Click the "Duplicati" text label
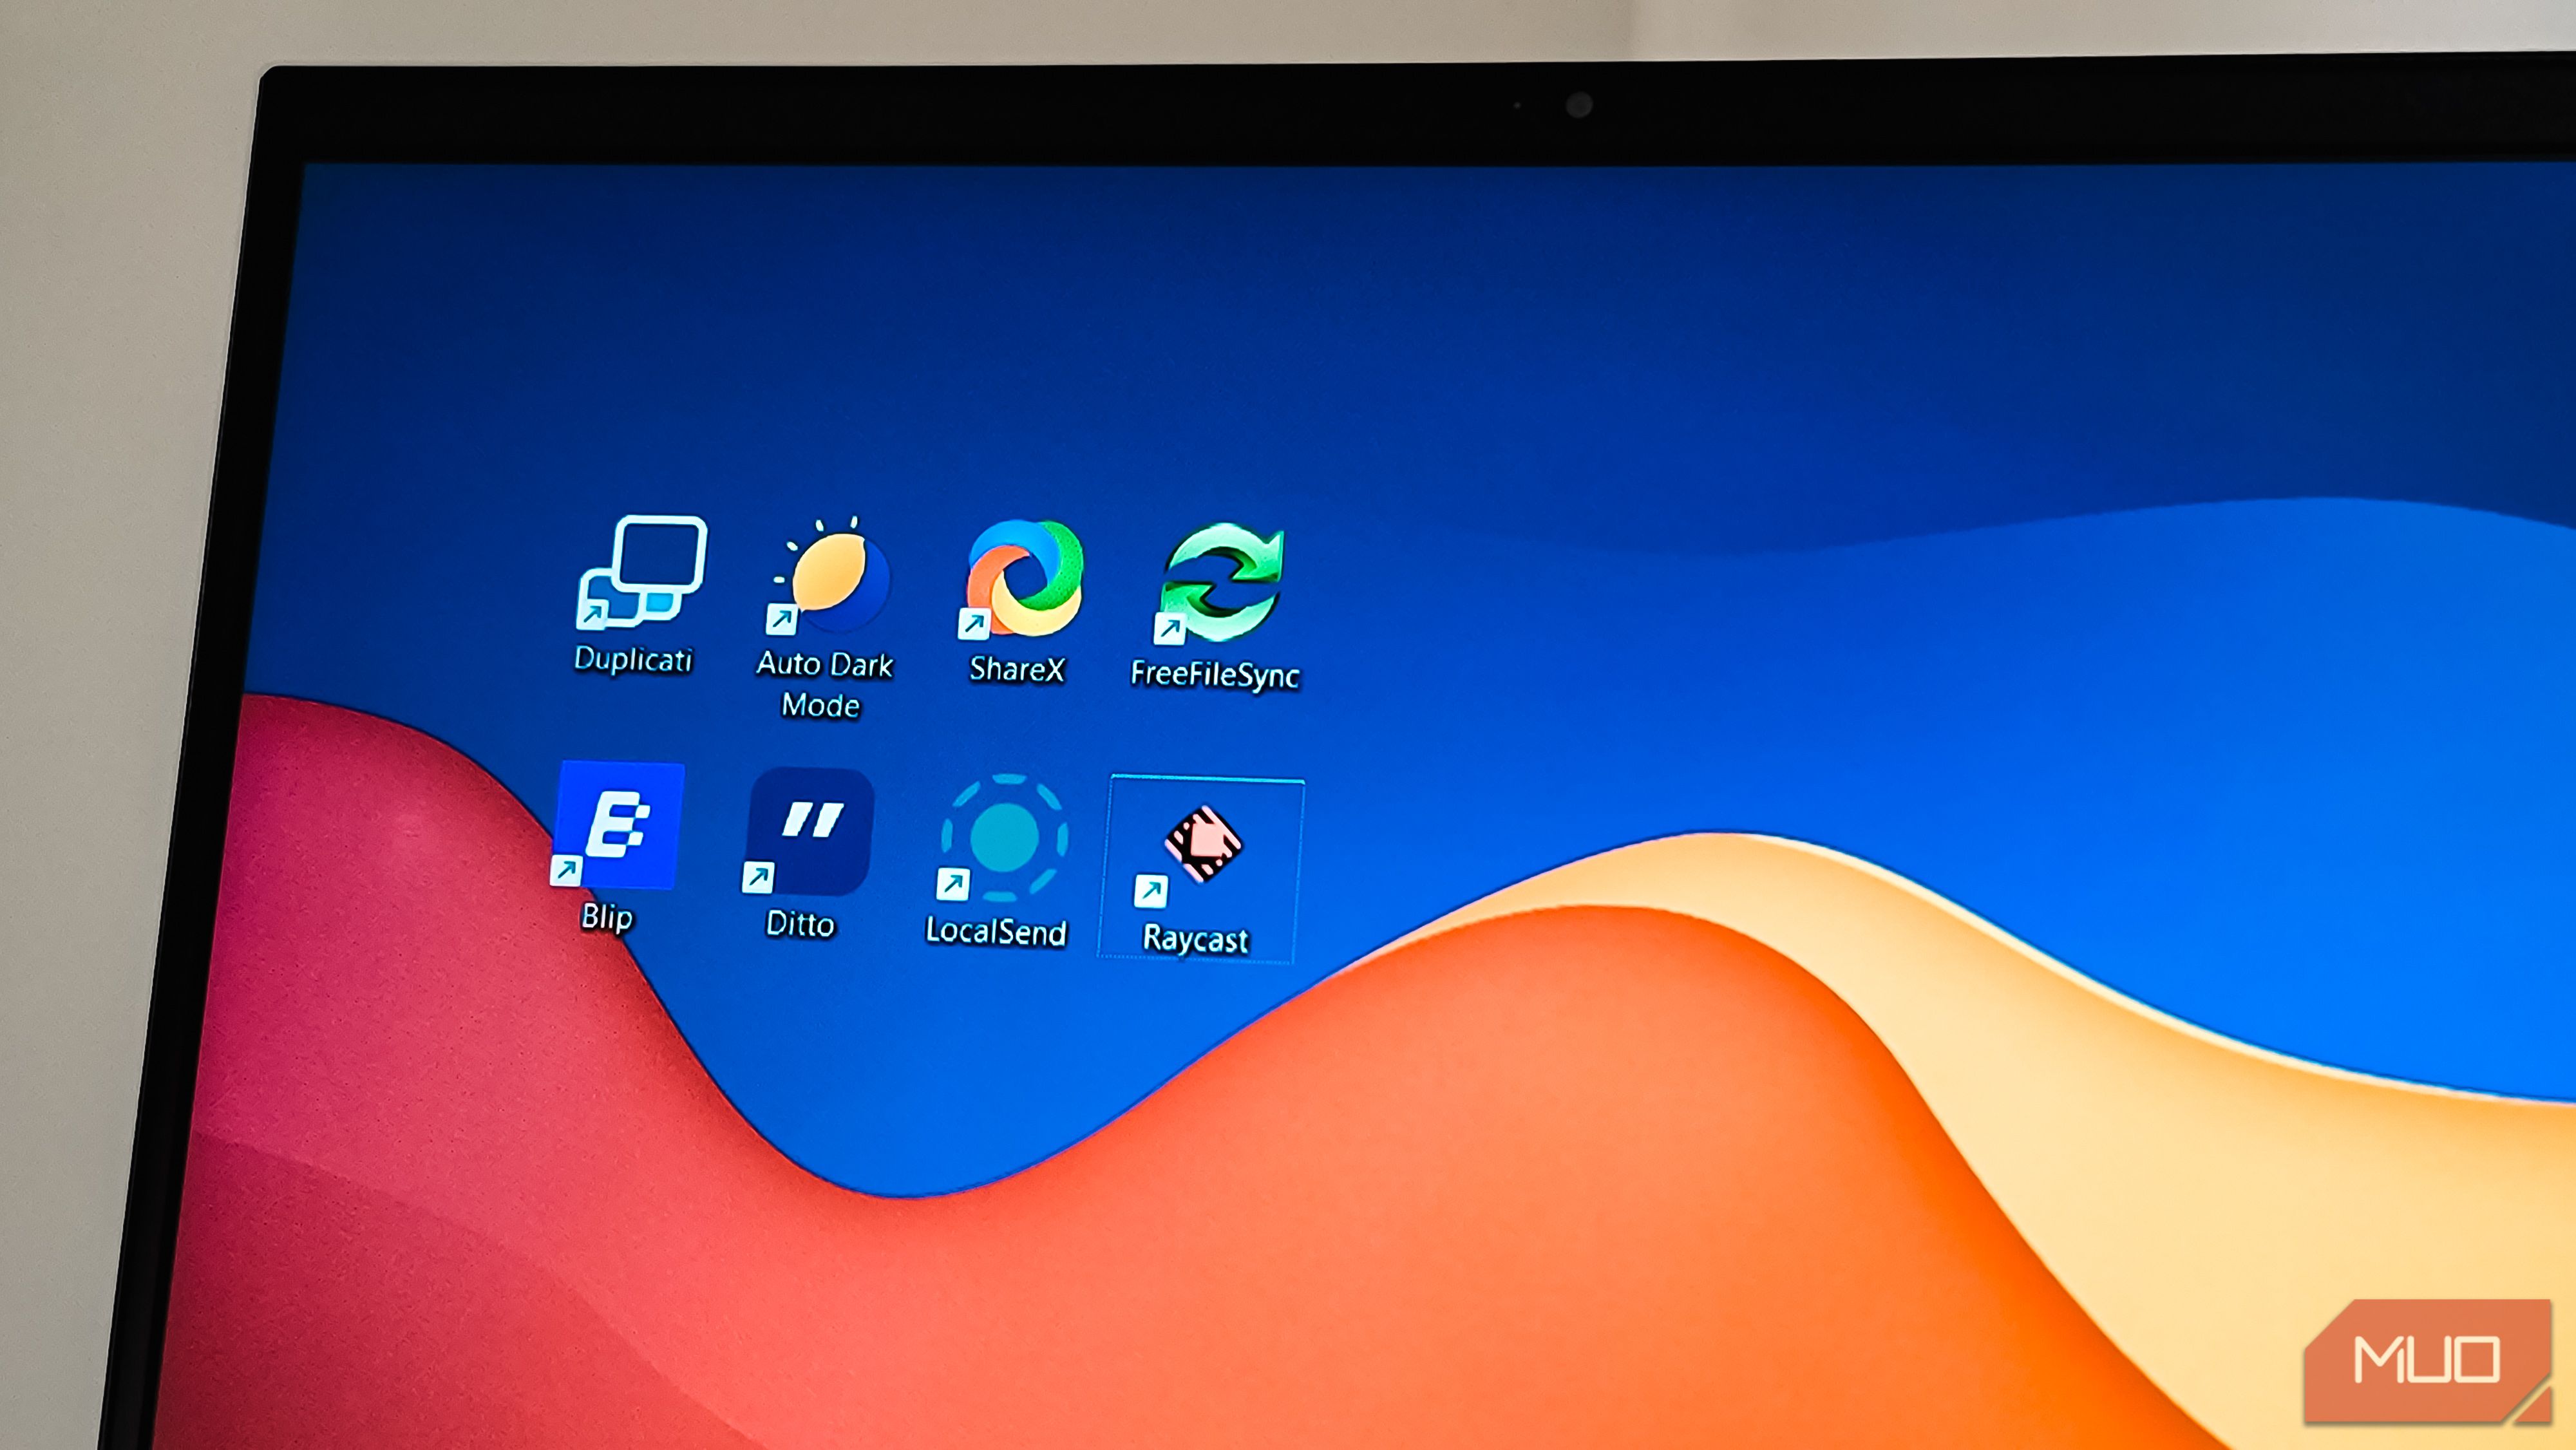This screenshot has height=1450, width=2576. [633, 659]
